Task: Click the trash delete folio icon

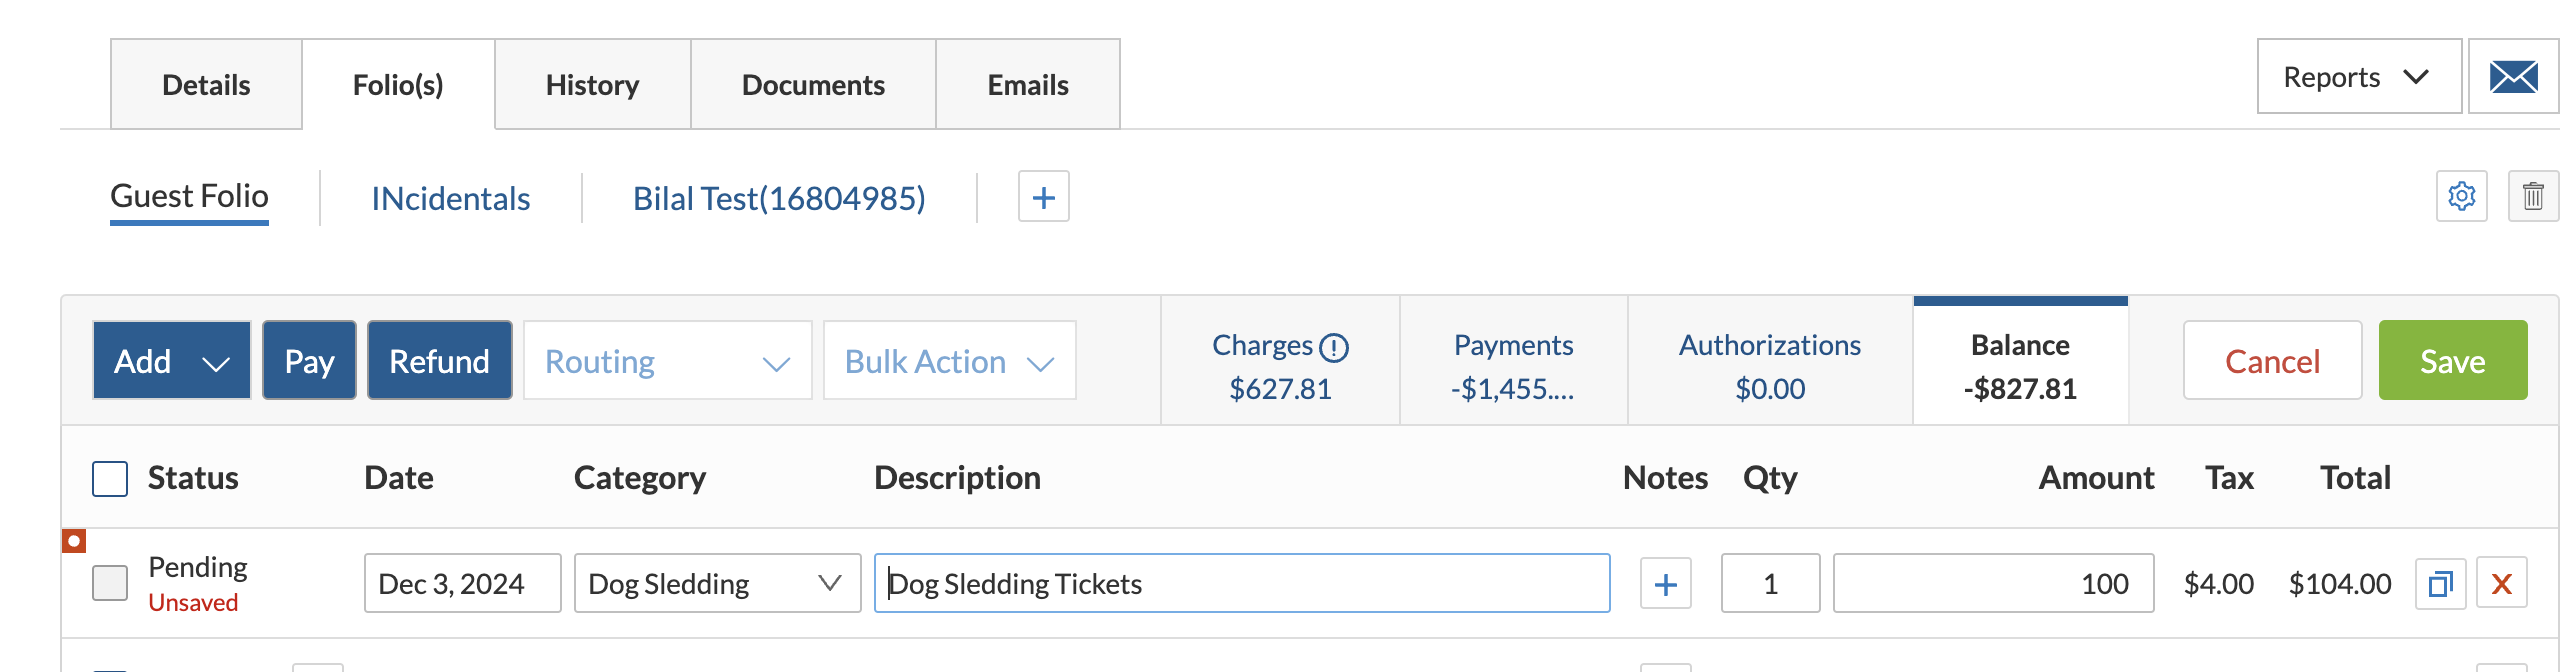Action: pyautogui.click(x=2532, y=196)
